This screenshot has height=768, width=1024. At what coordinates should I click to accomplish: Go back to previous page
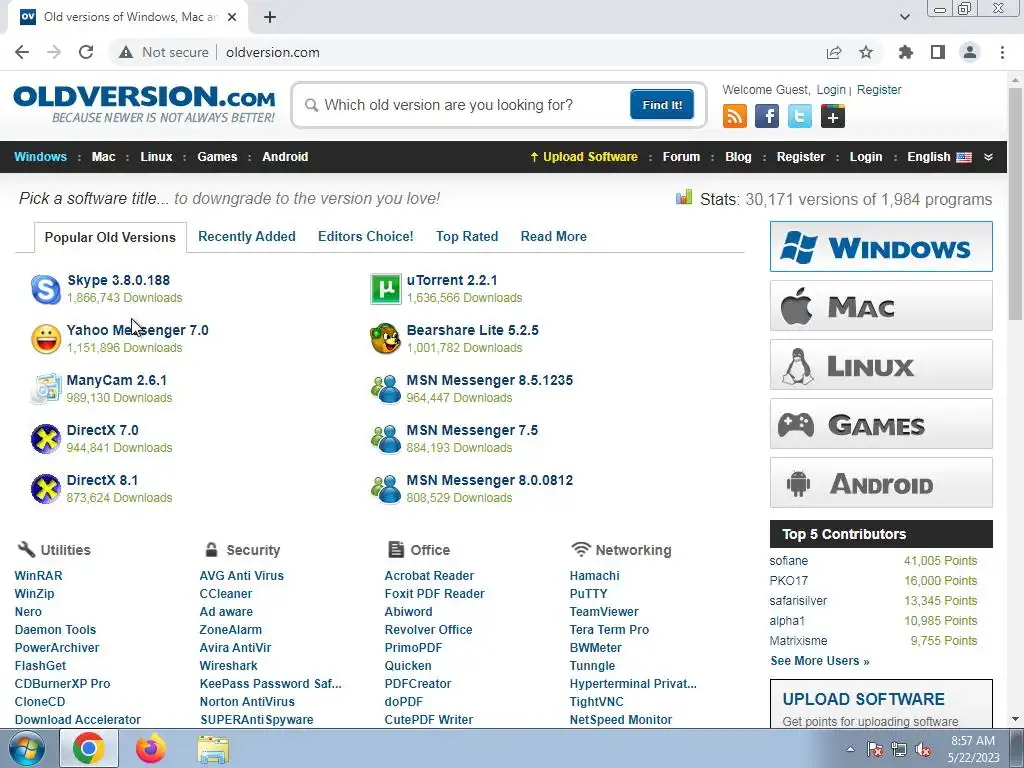[x=22, y=52]
